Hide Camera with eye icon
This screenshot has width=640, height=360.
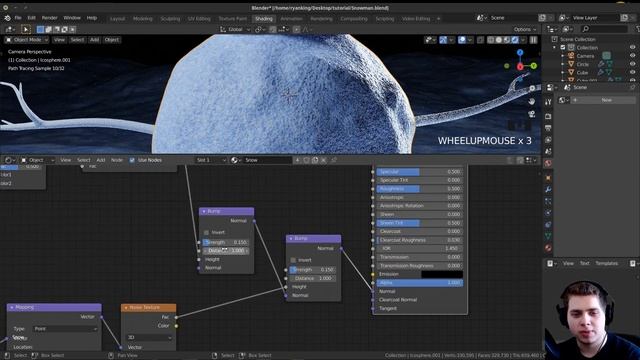pyautogui.click(x=633, y=56)
